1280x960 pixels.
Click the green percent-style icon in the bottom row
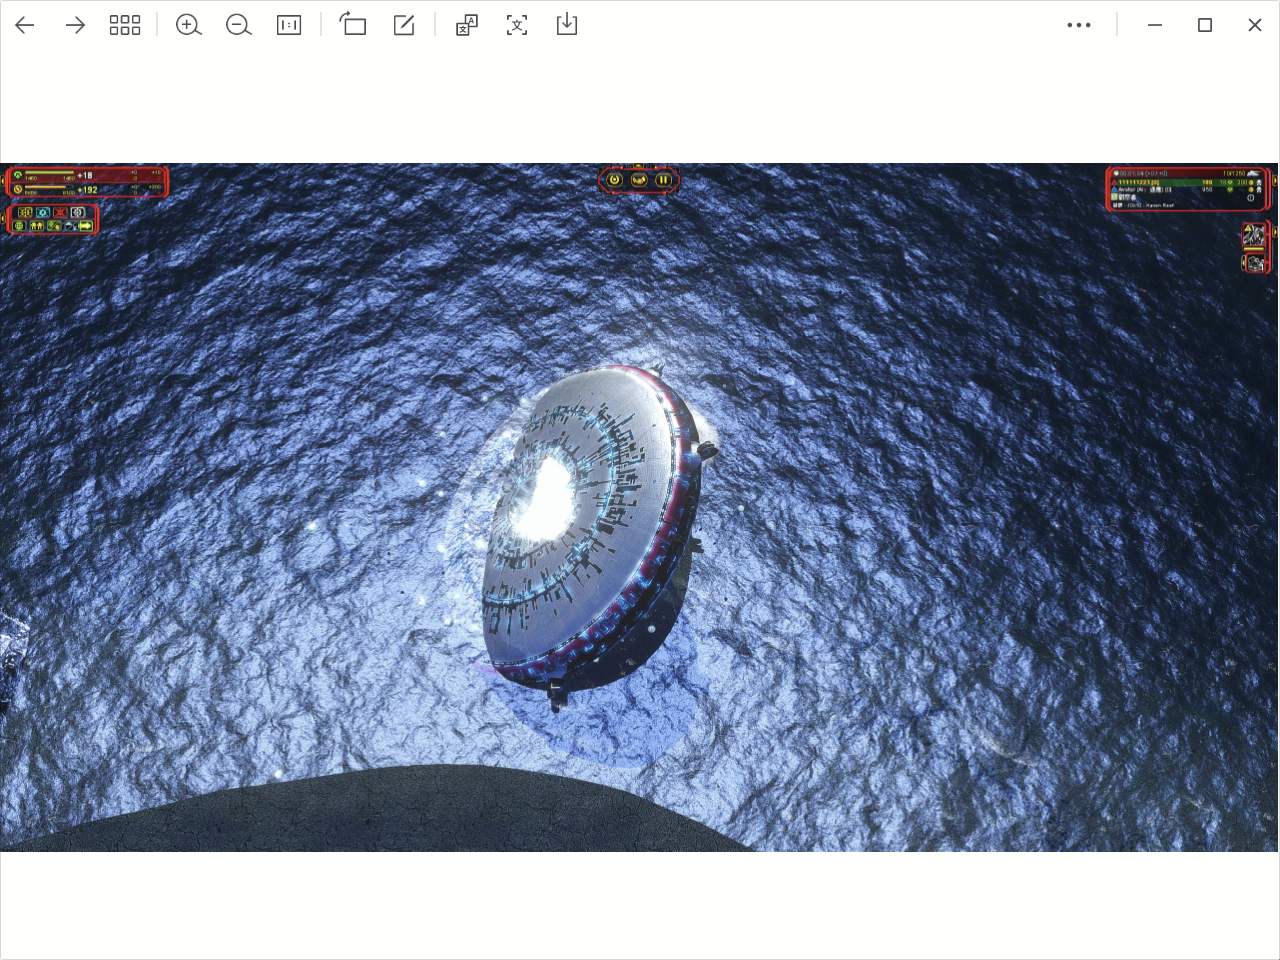pyautogui.click(x=54, y=226)
